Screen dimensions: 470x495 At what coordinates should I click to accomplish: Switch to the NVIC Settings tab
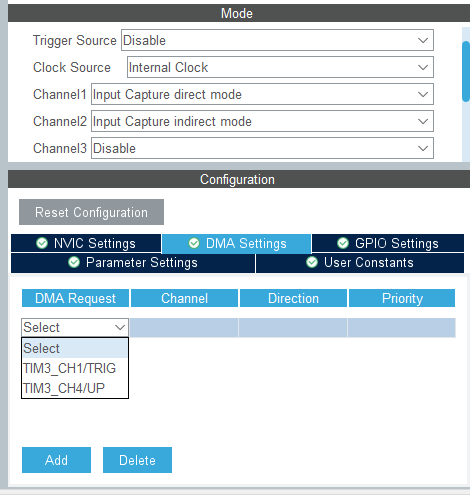(86, 243)
